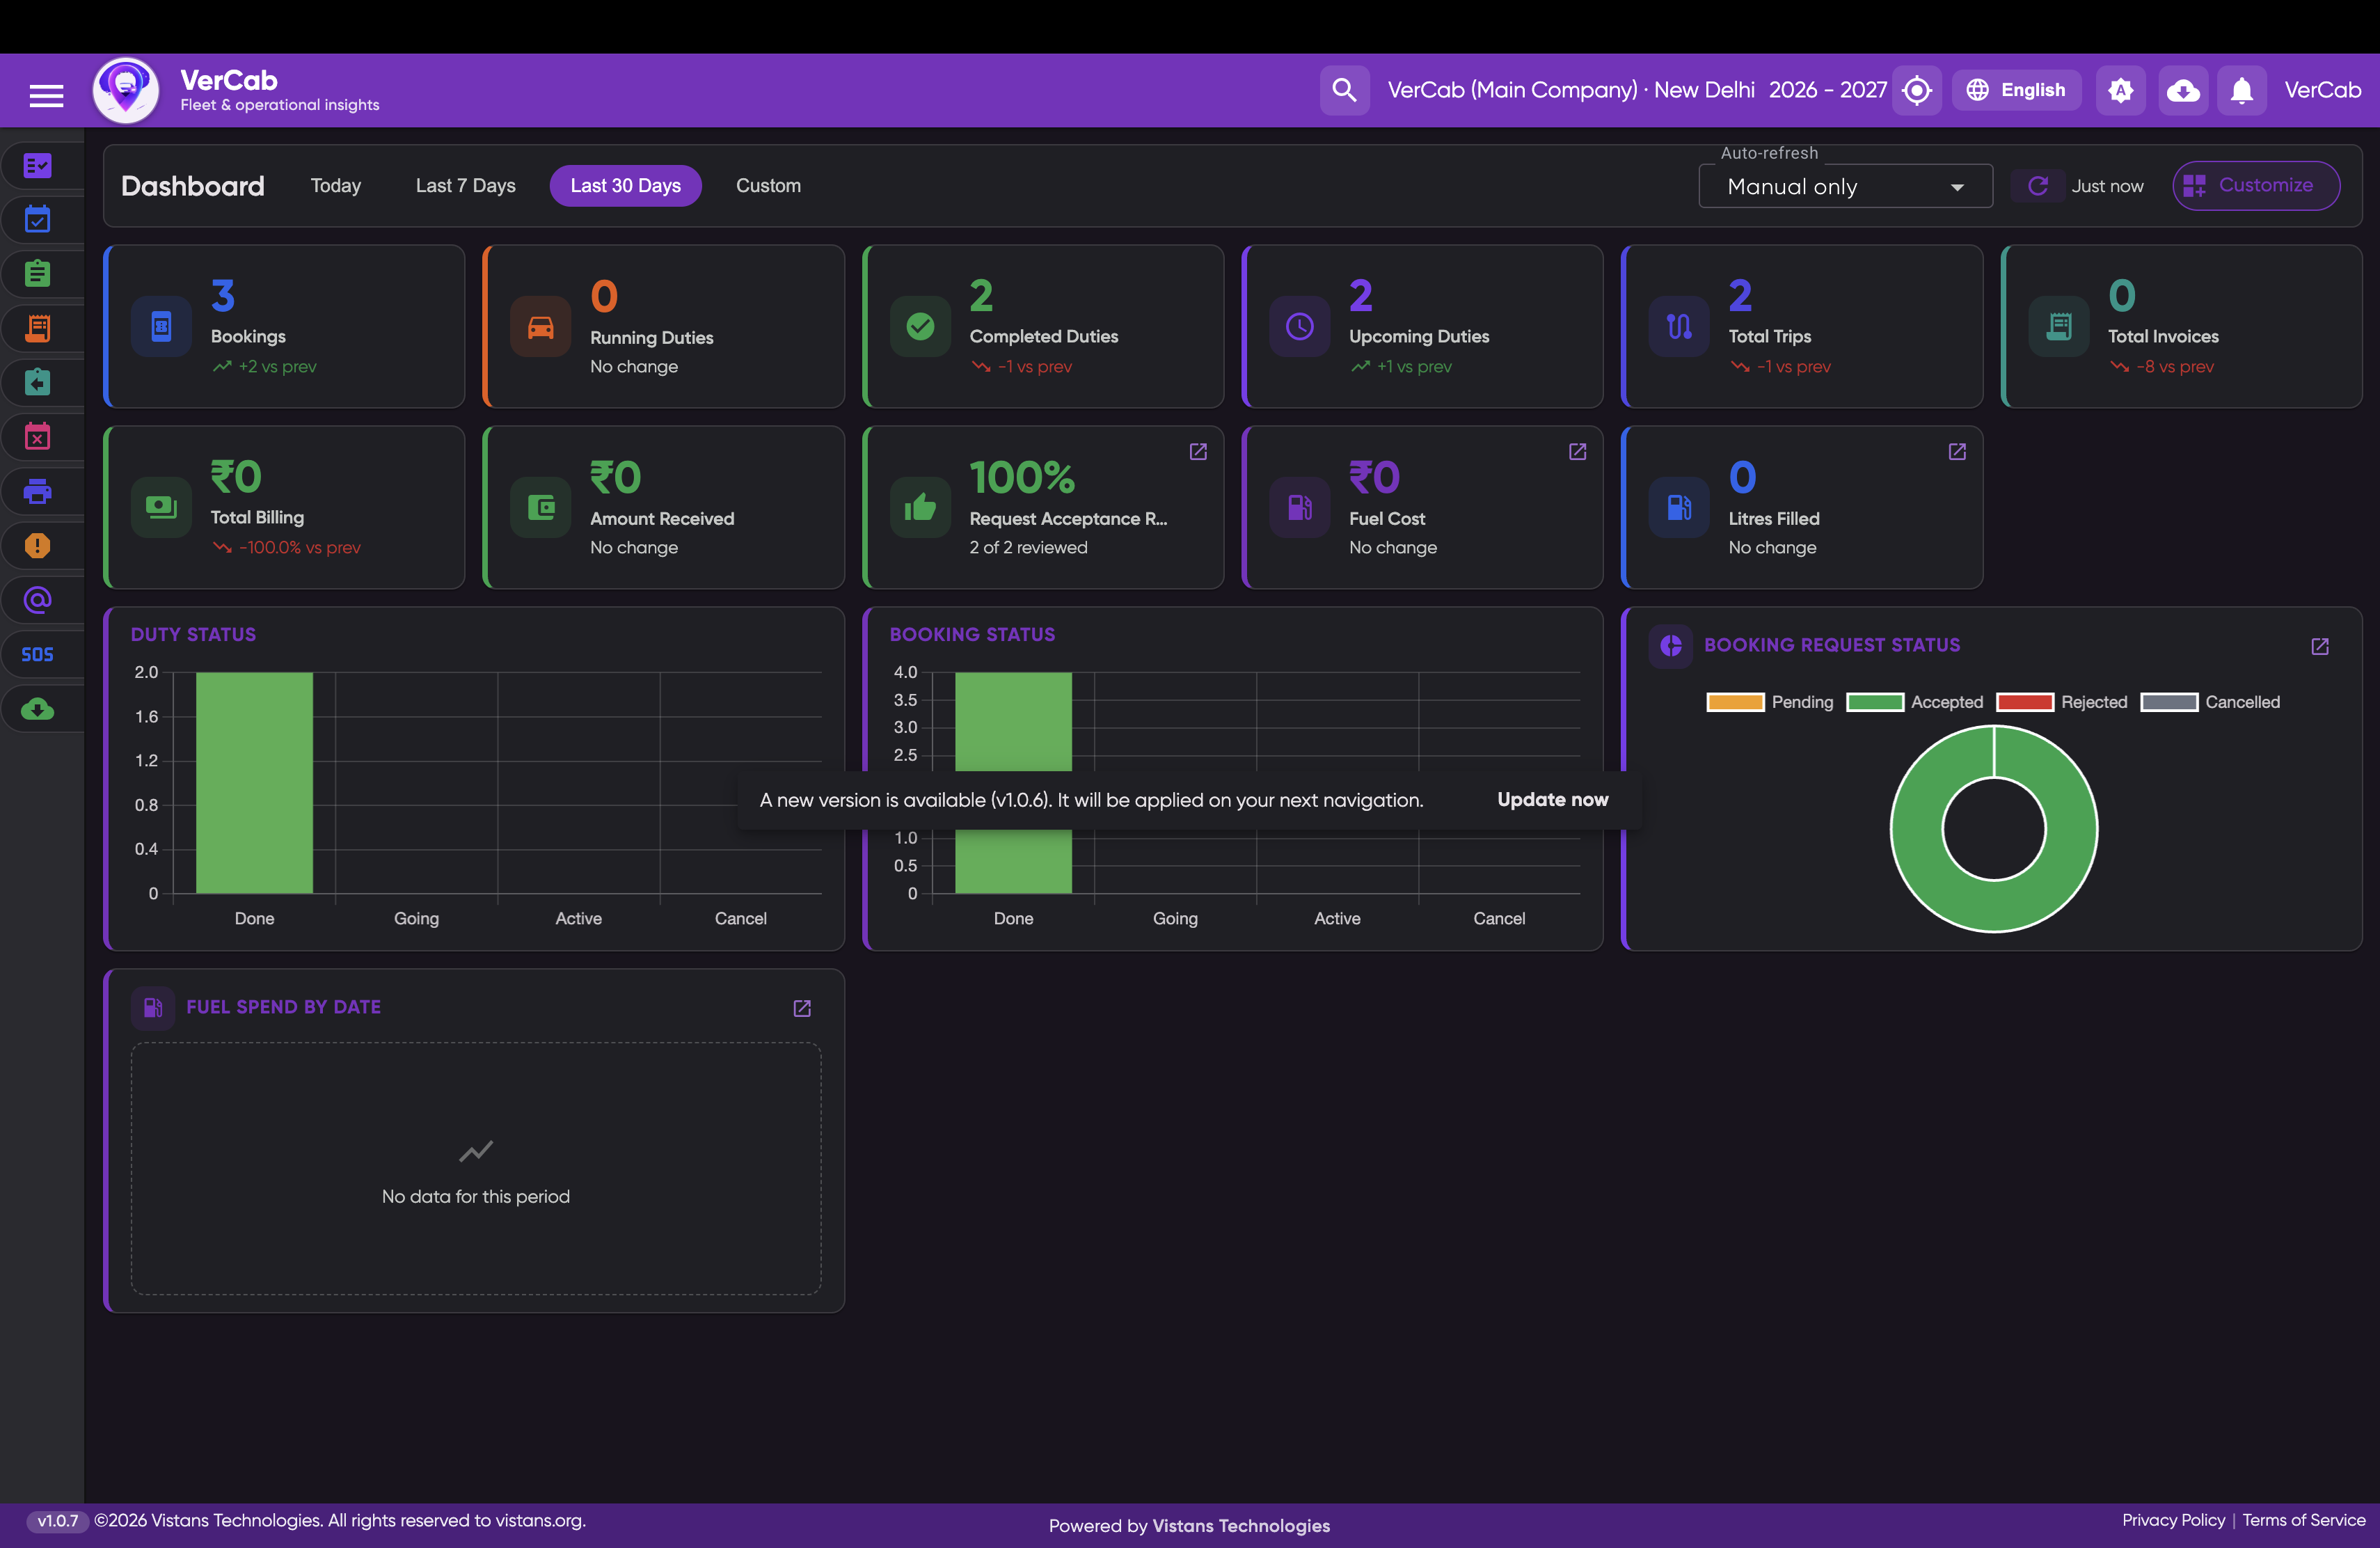Select the Custom date range tab

(x=768, y=186)
